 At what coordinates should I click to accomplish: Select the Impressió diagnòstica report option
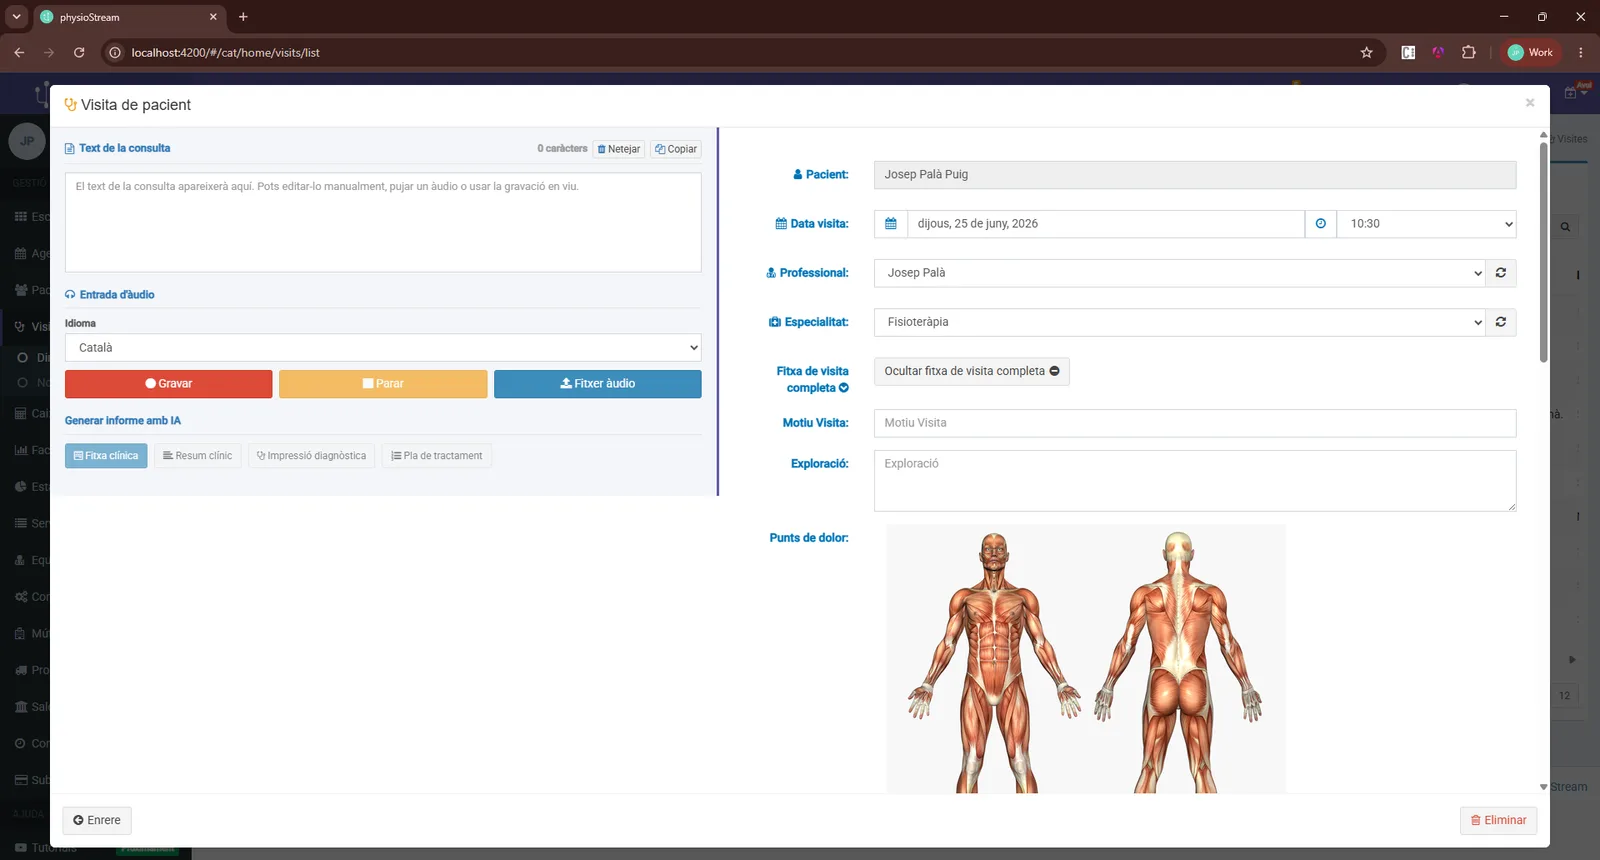coord(311,456)
